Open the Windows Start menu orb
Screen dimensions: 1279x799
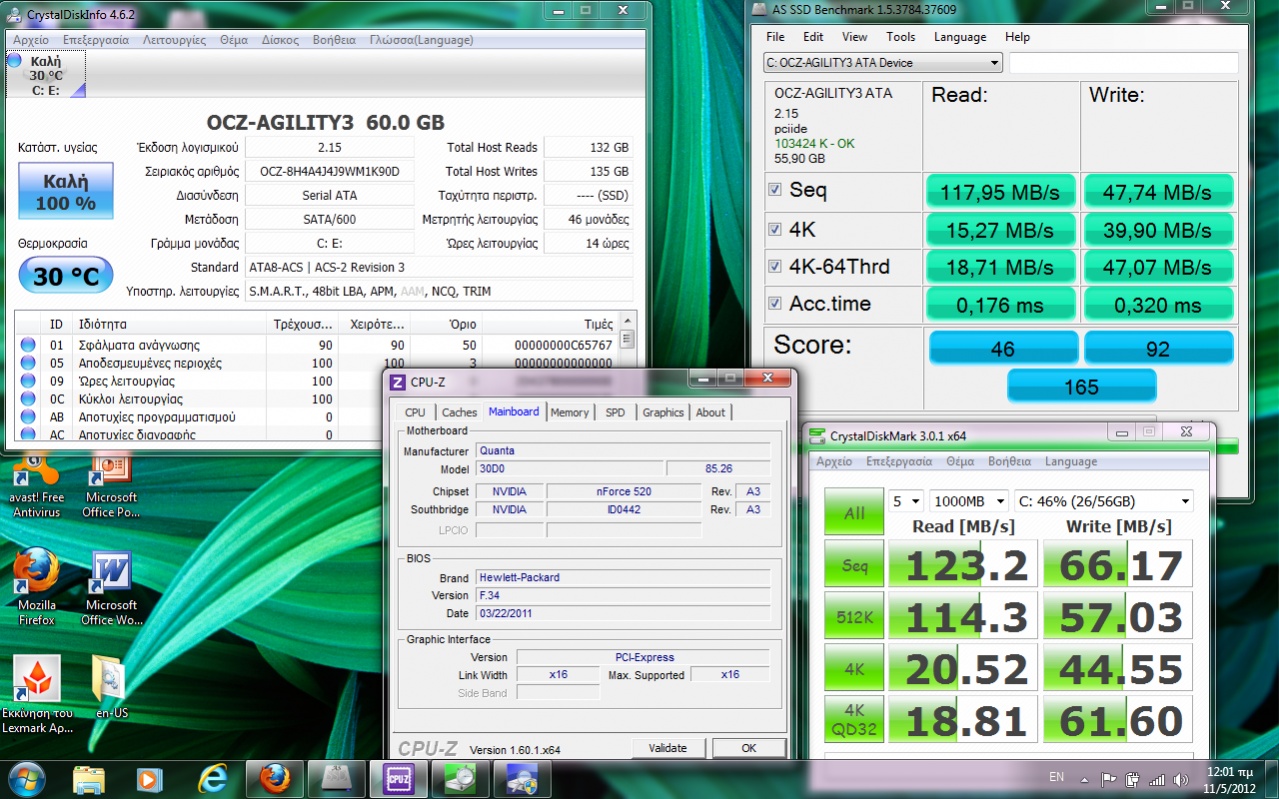click(x=26, y=778)
